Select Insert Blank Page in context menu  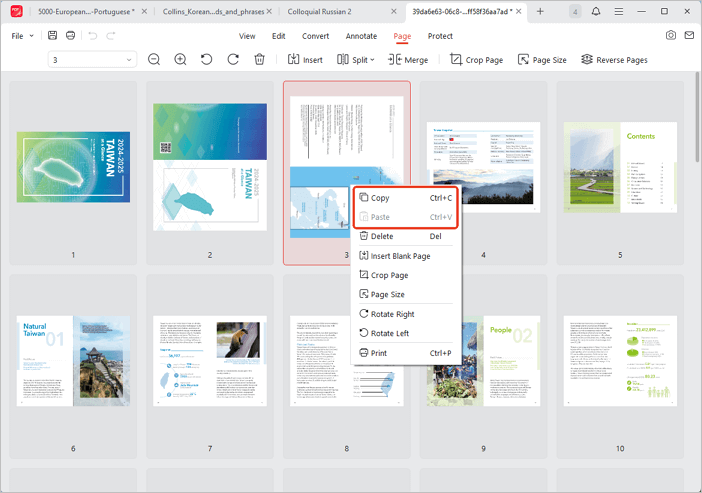400,256
